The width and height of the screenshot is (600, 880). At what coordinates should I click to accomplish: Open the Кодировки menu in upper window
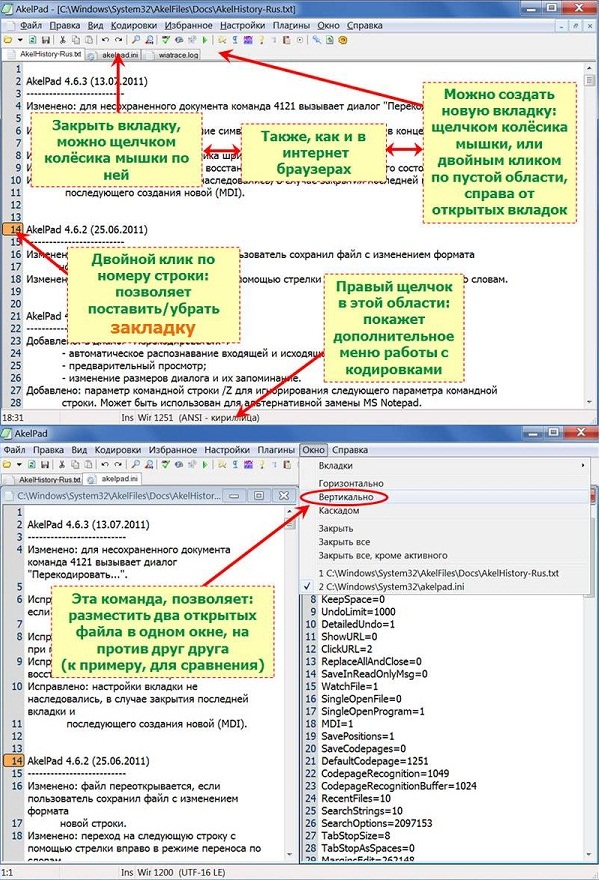tap(134, 25)
